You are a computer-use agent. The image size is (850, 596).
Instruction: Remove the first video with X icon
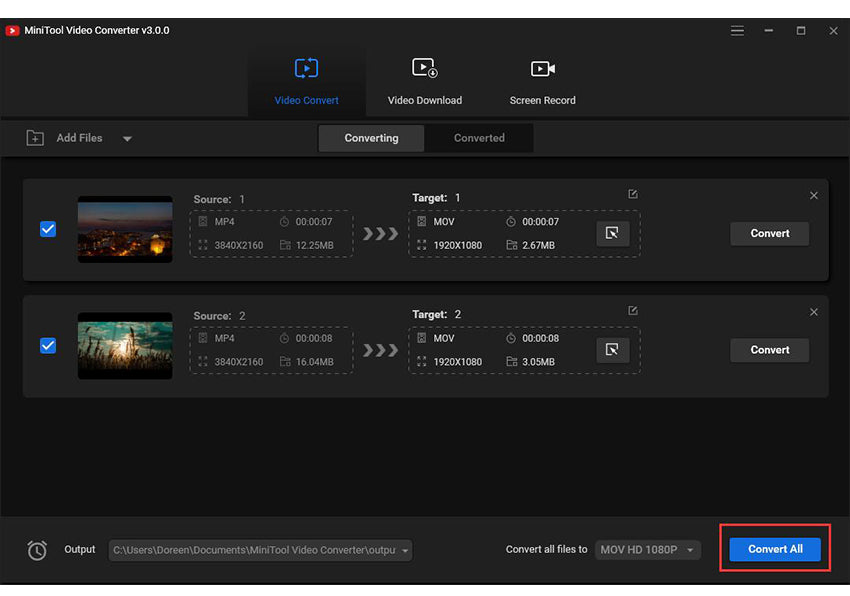[x=813, y=196]
